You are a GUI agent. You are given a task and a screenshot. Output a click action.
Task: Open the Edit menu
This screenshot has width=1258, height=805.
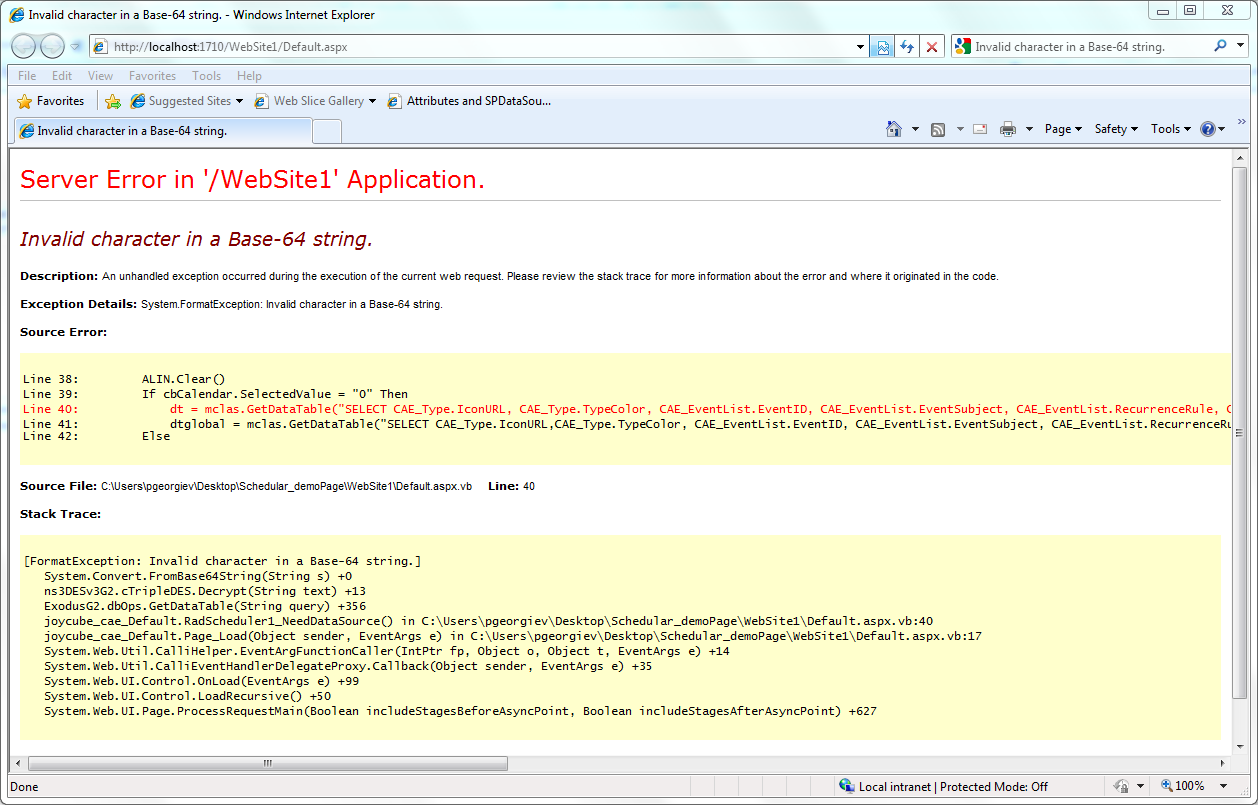coord(62,76)
